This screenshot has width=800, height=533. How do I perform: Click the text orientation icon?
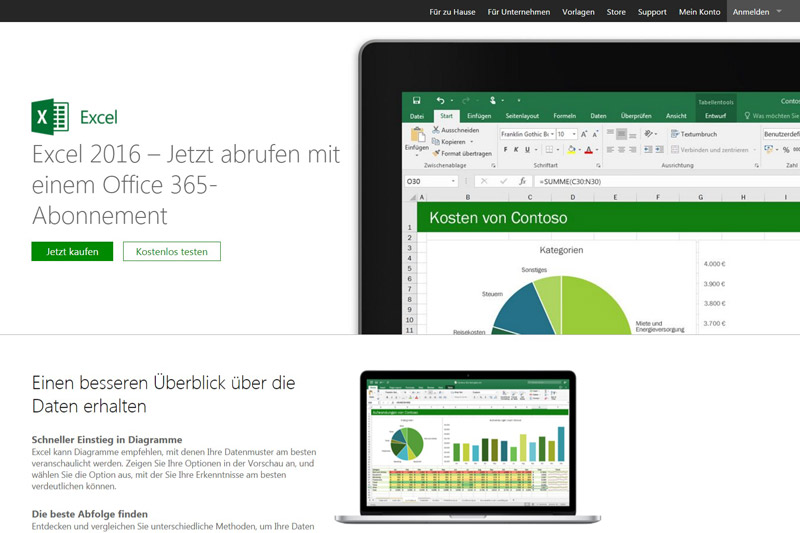point(648,134)
